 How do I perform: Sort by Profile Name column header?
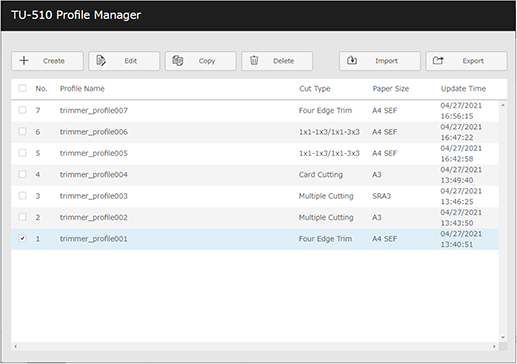(x=82, y=89)
